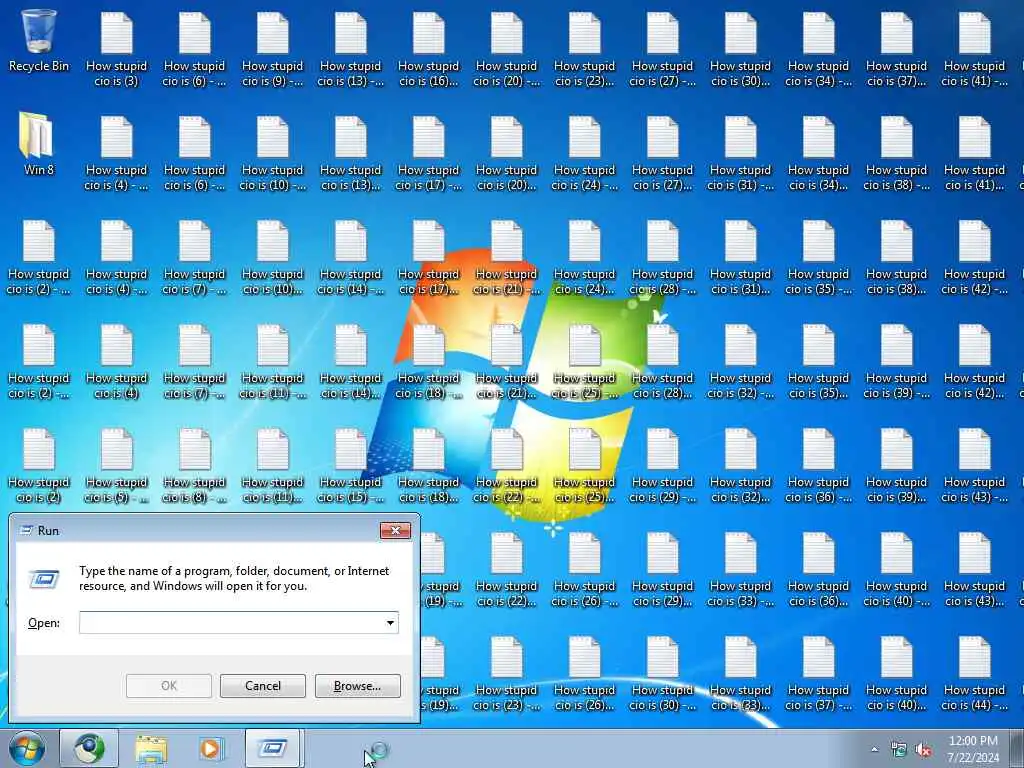1024x768 pixels.
Task: Select the Win 8 folder on desktop
Action: coord(39,145)
